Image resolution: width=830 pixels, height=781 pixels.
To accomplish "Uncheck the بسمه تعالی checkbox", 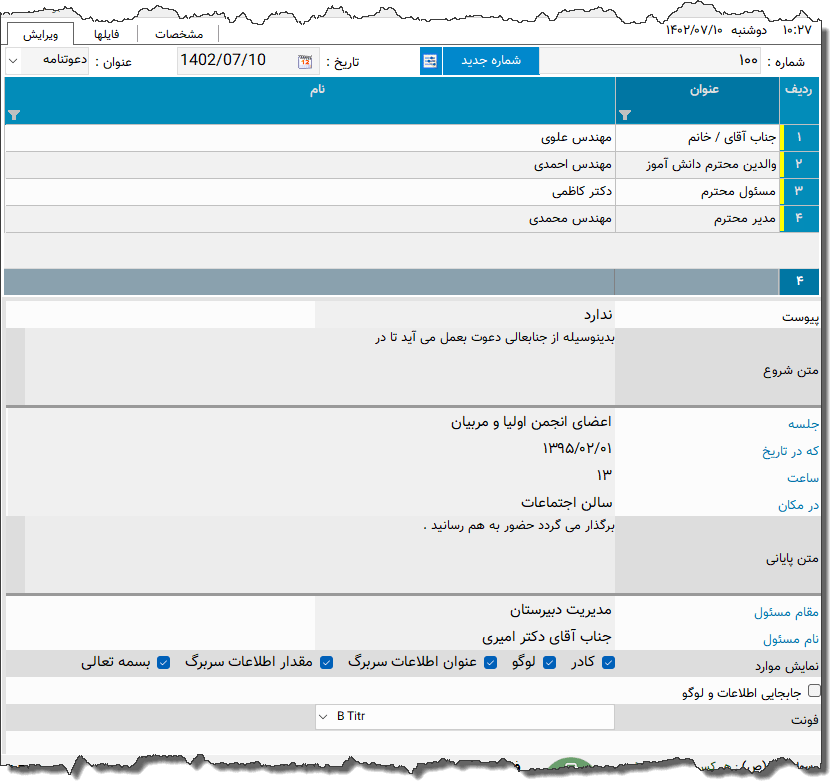I will [163, 661].
